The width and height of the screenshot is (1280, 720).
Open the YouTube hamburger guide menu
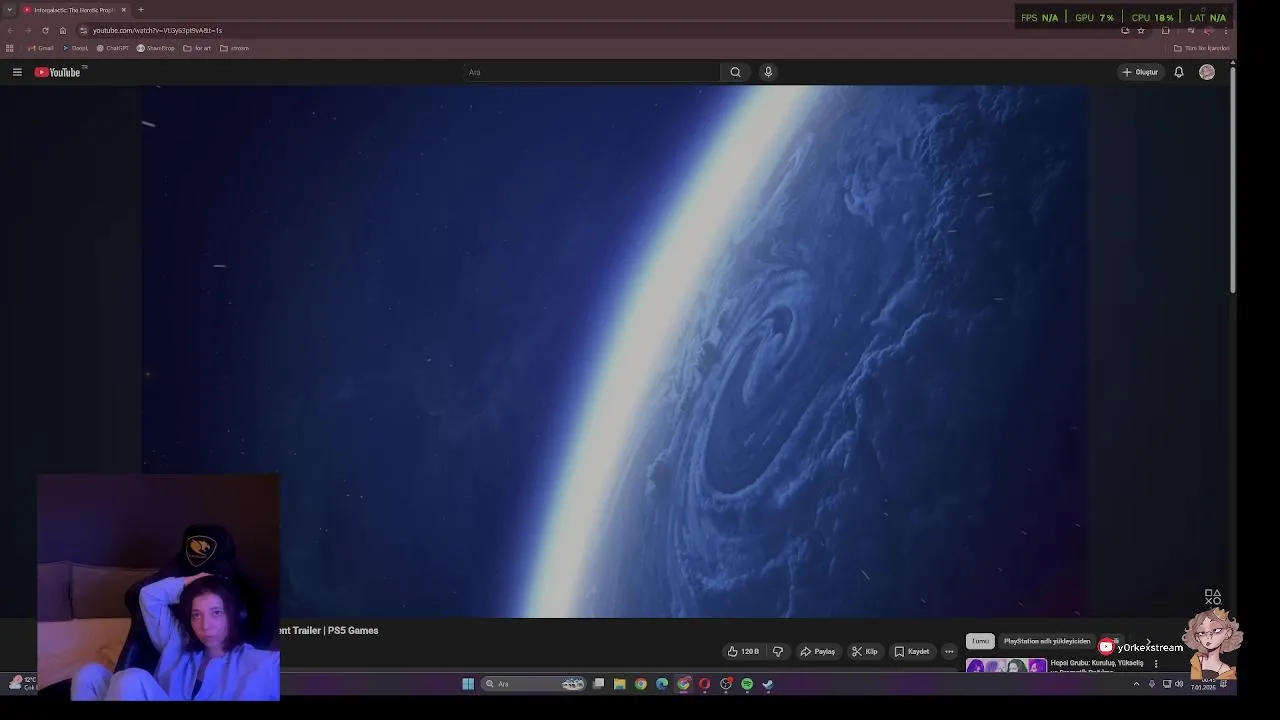point(17,72)
